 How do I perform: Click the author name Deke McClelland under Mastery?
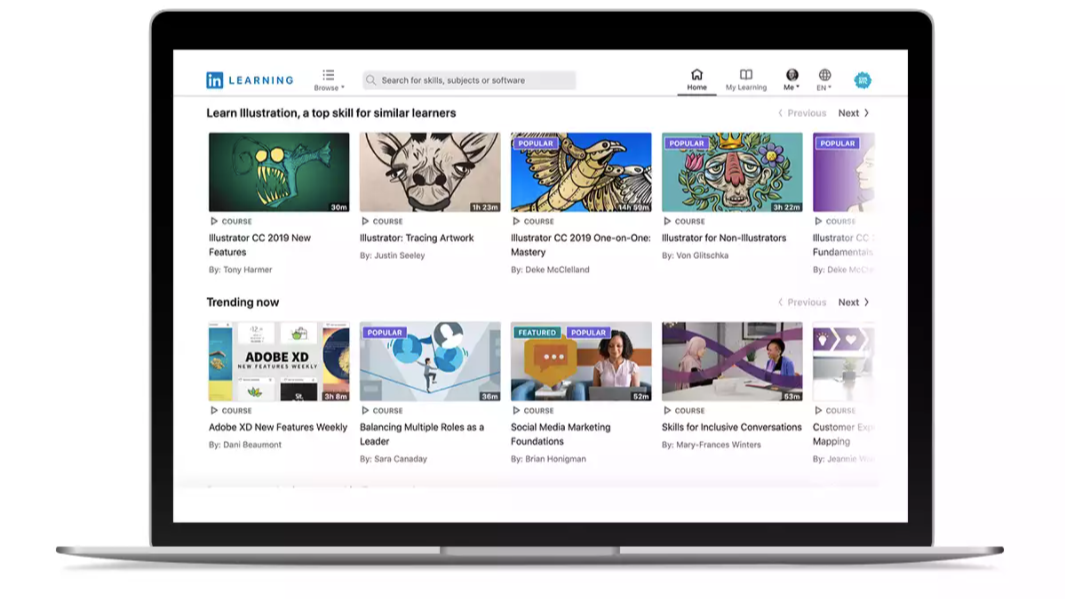(557, 270)
